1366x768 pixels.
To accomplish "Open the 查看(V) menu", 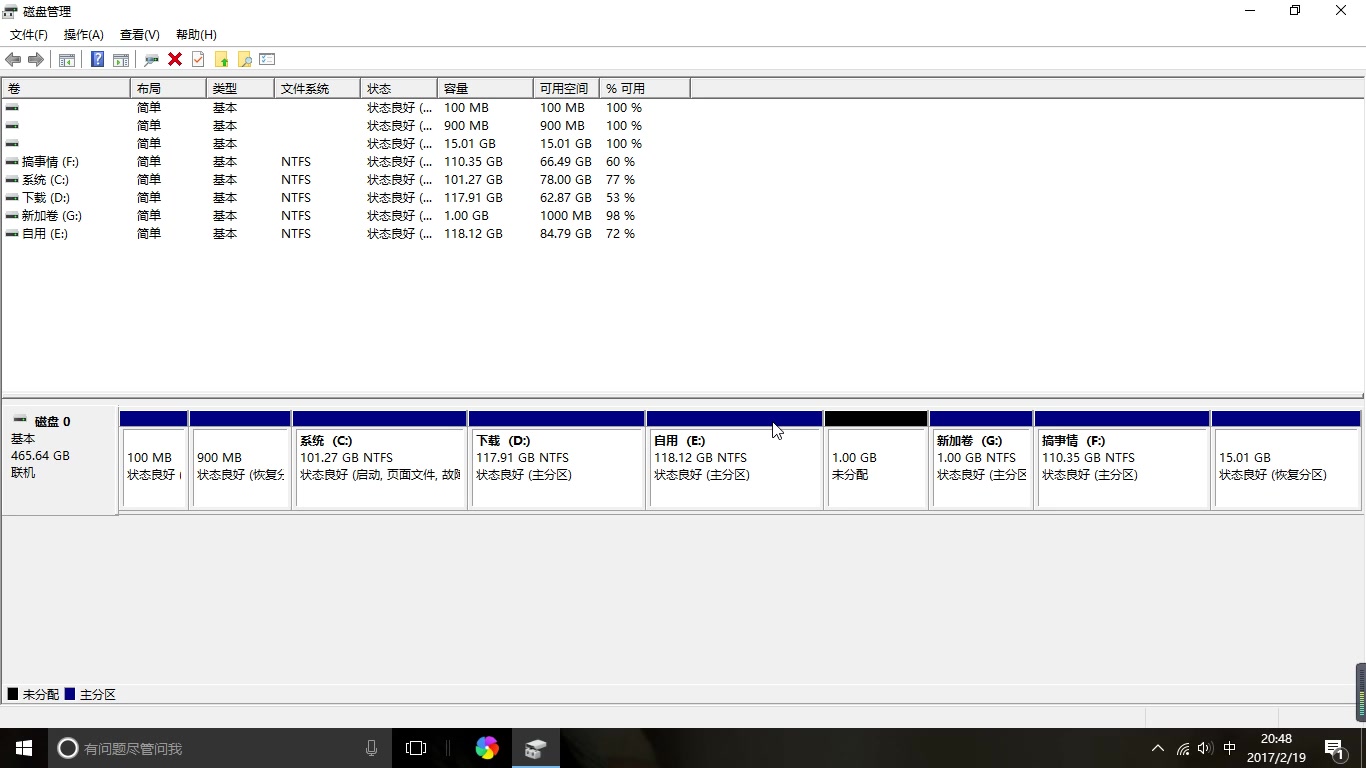I will point(140,35).
